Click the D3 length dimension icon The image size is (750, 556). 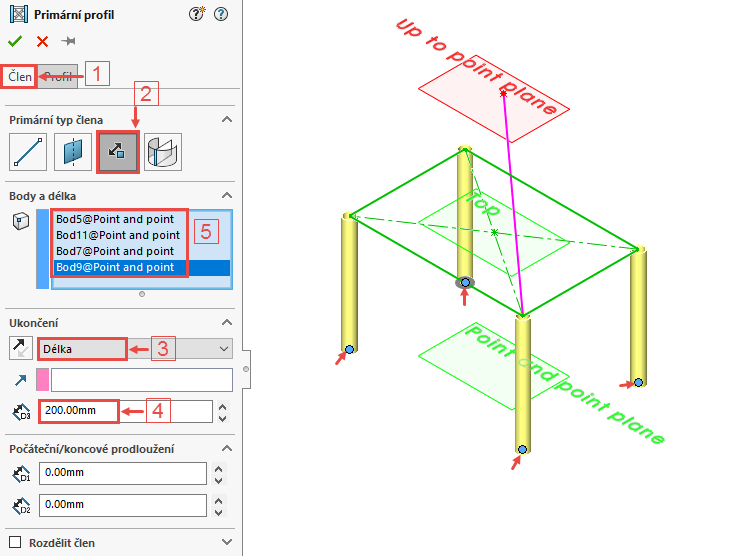click(22, 411)
